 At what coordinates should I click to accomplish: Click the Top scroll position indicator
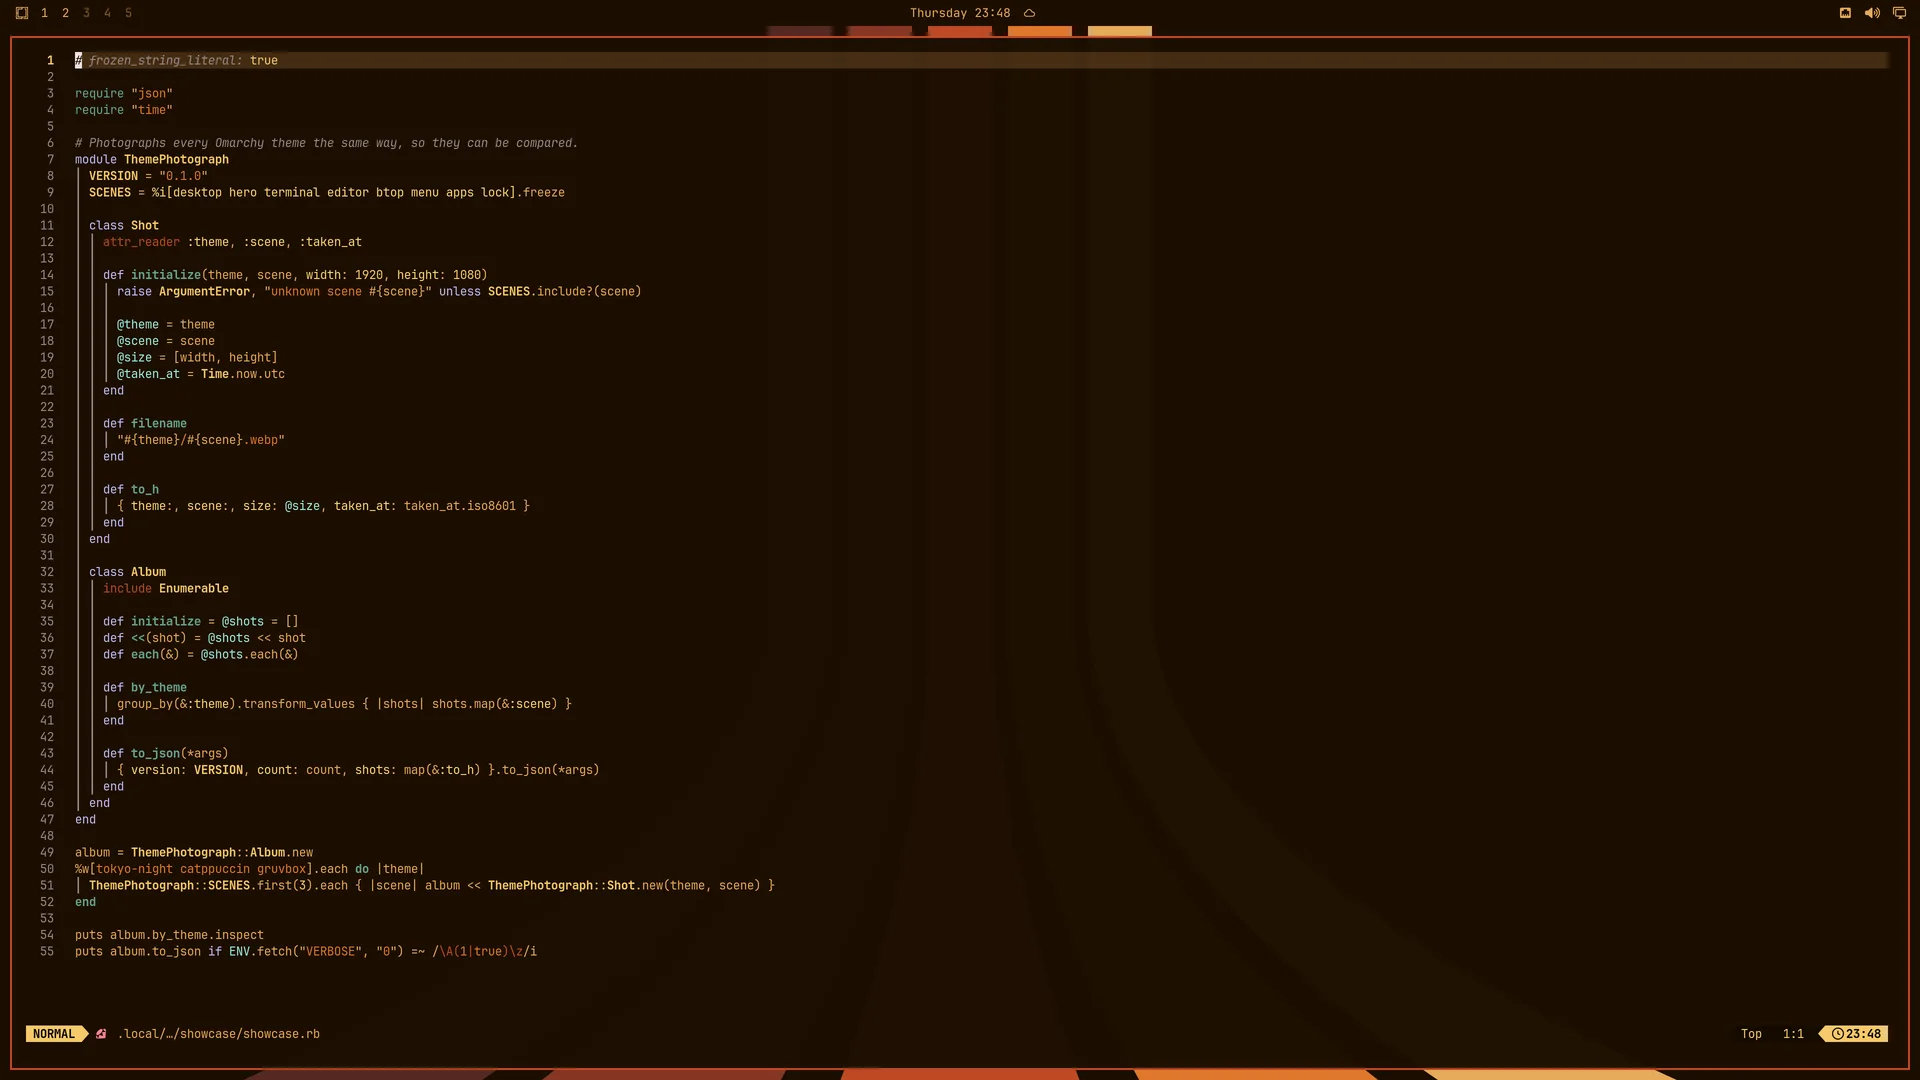coord(1751,1034)
